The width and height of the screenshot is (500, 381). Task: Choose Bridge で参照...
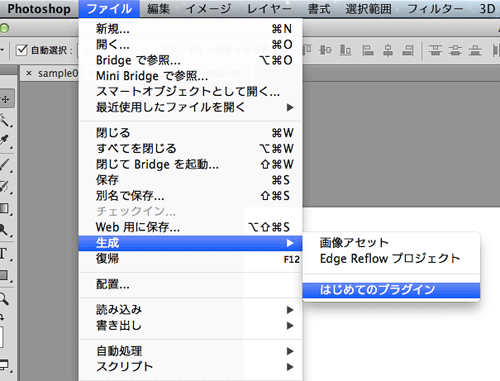(x=191, y=60)
